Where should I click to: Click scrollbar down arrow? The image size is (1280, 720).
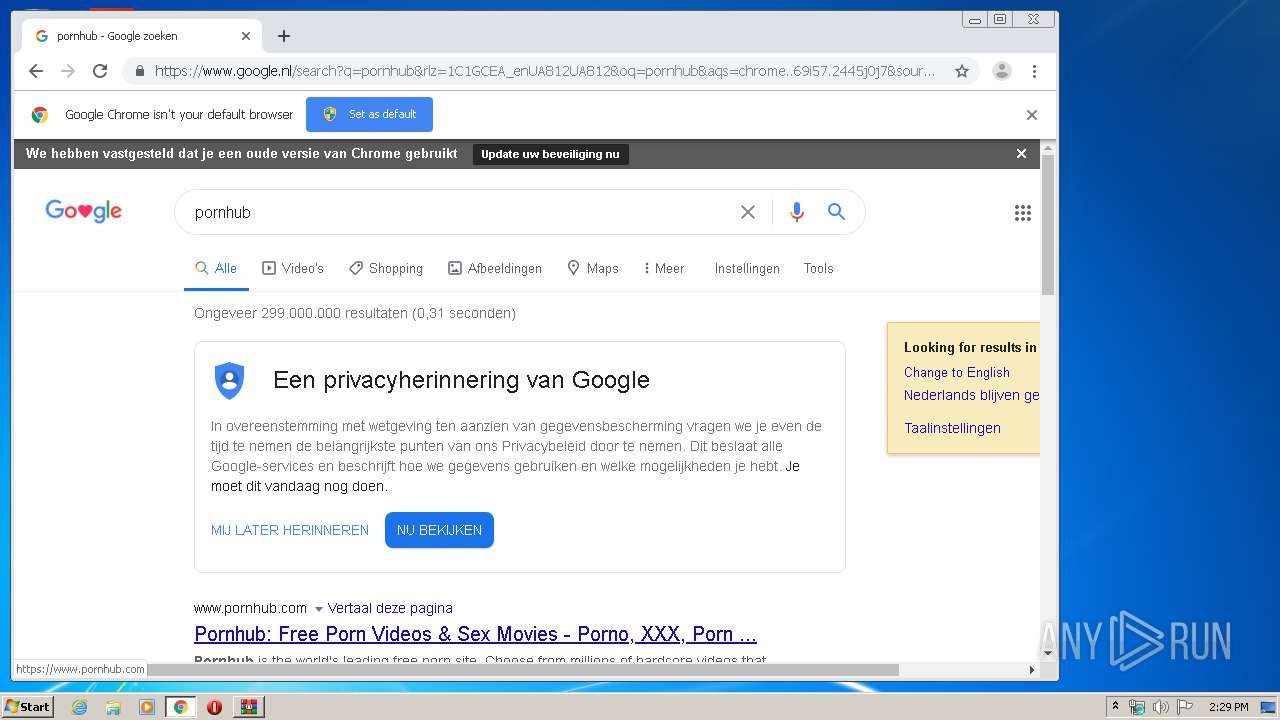click(1048, 653)
